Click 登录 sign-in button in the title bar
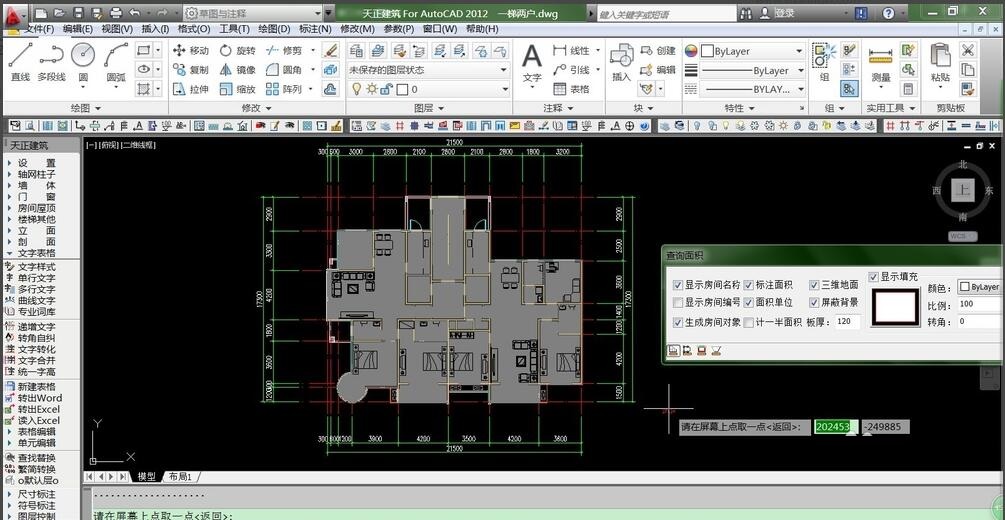 point(784,13)
